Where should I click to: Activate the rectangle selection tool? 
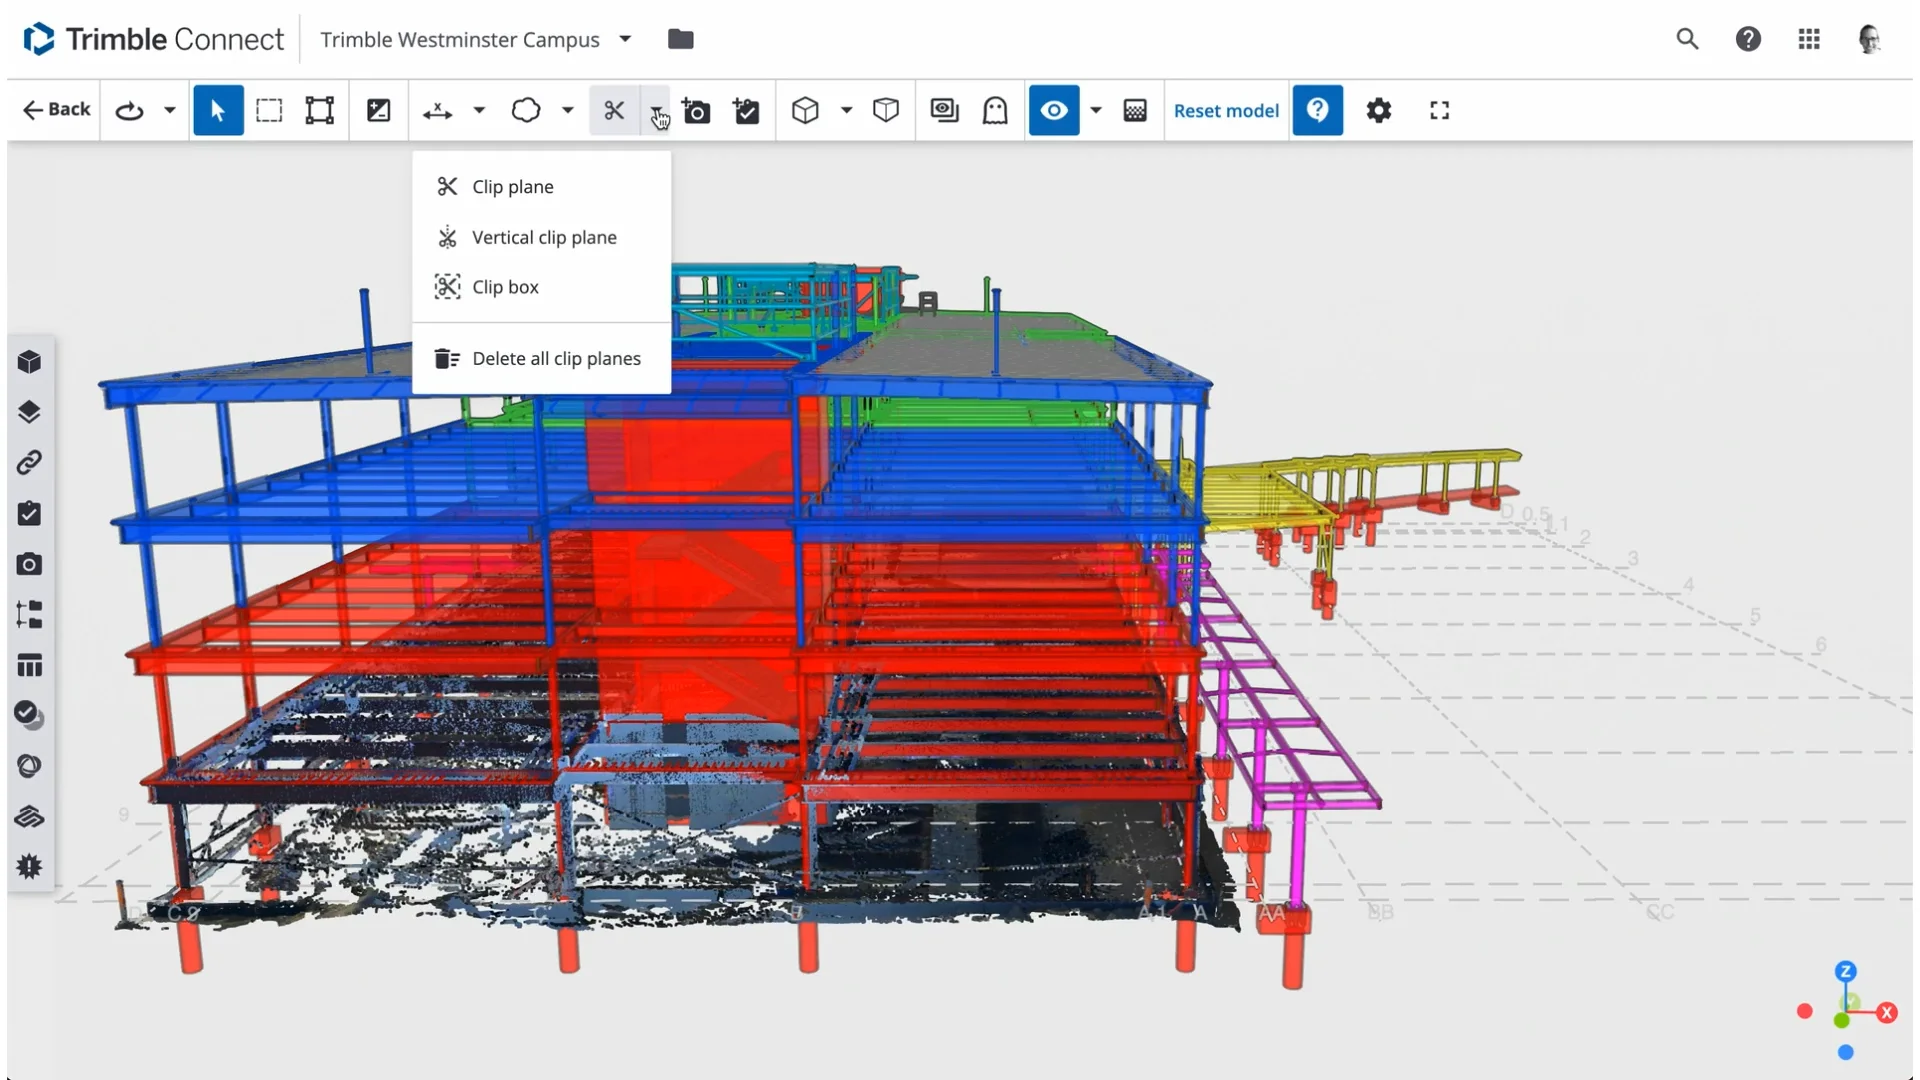pyautogui.click(x=269, y=110)
